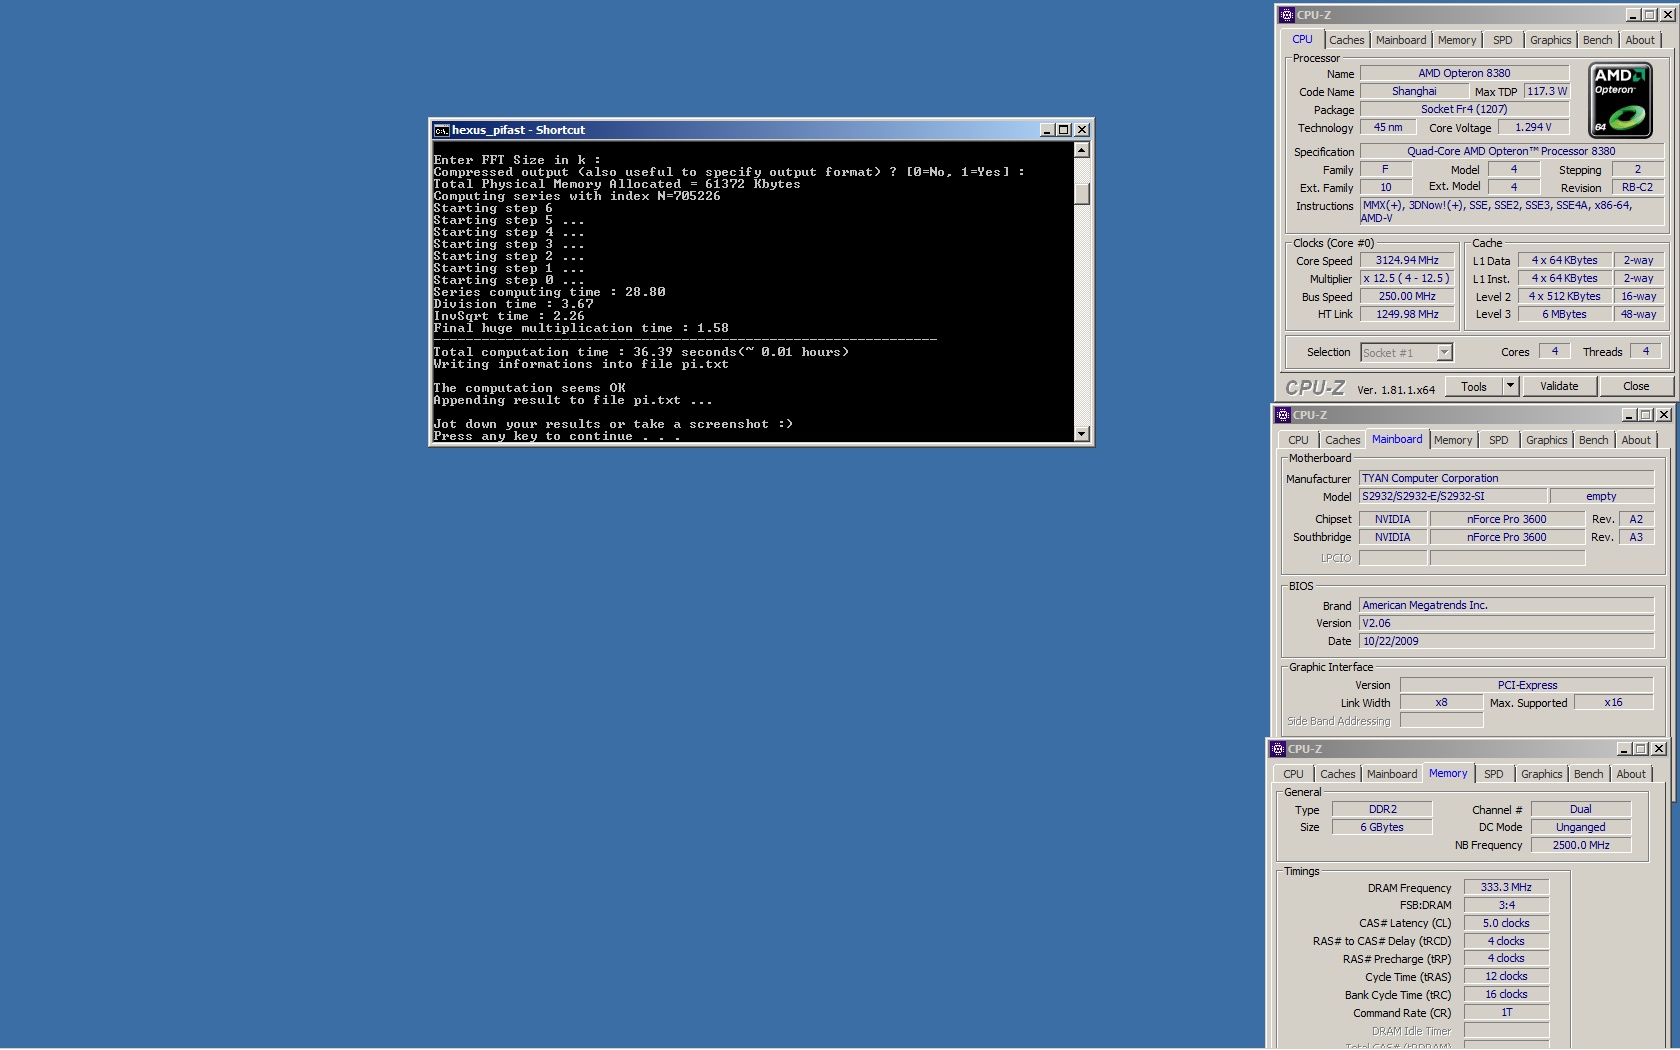
Task: Select the Graphics tab in the top CPU-Z window
Action: [1550, 40]
